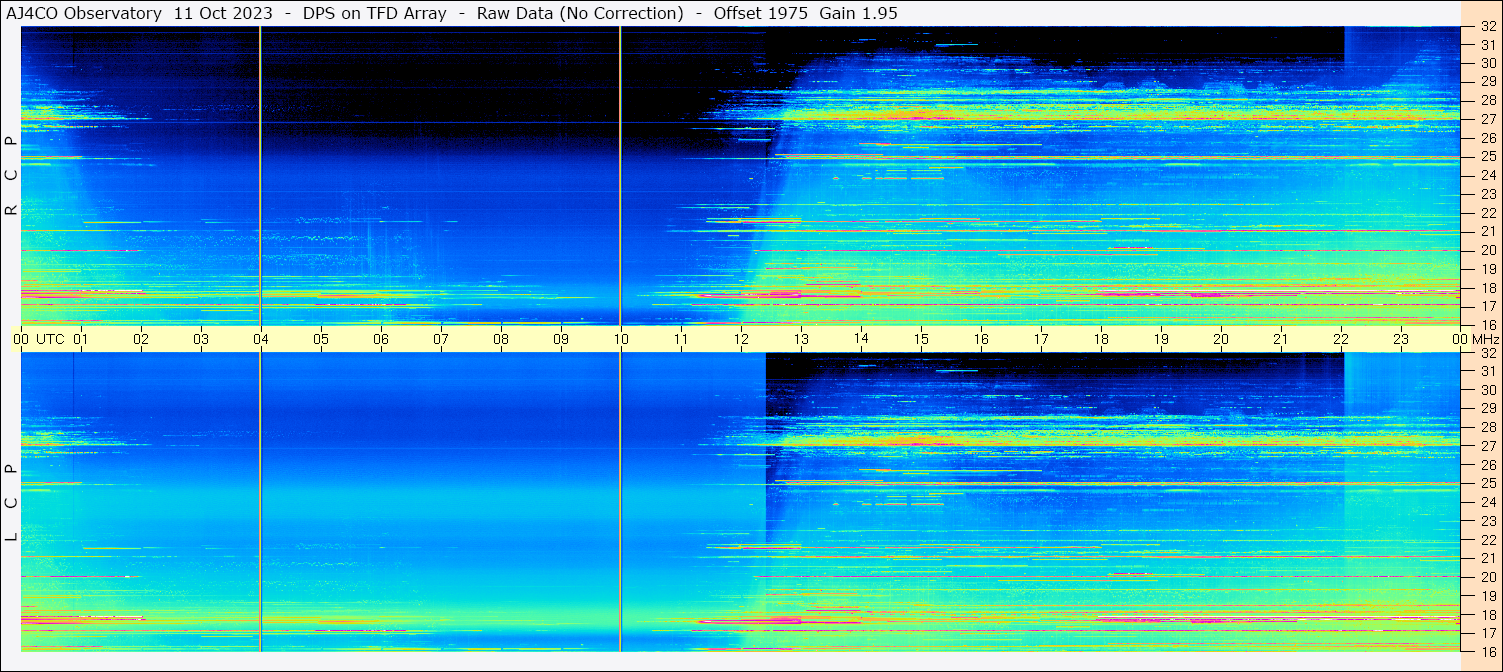1503x672 pixels.
Task: Select the 27 MHz label on lower panel
Action: pos(1487,446)
